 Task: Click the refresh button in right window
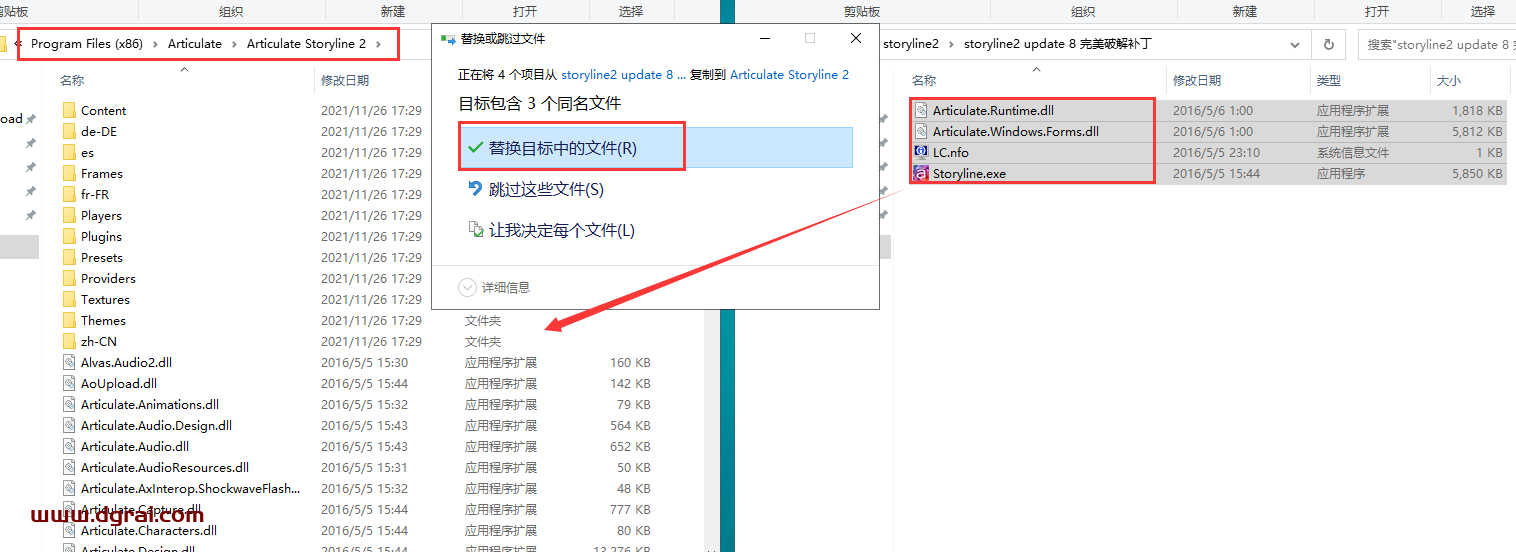click(x=1328, y=44)
